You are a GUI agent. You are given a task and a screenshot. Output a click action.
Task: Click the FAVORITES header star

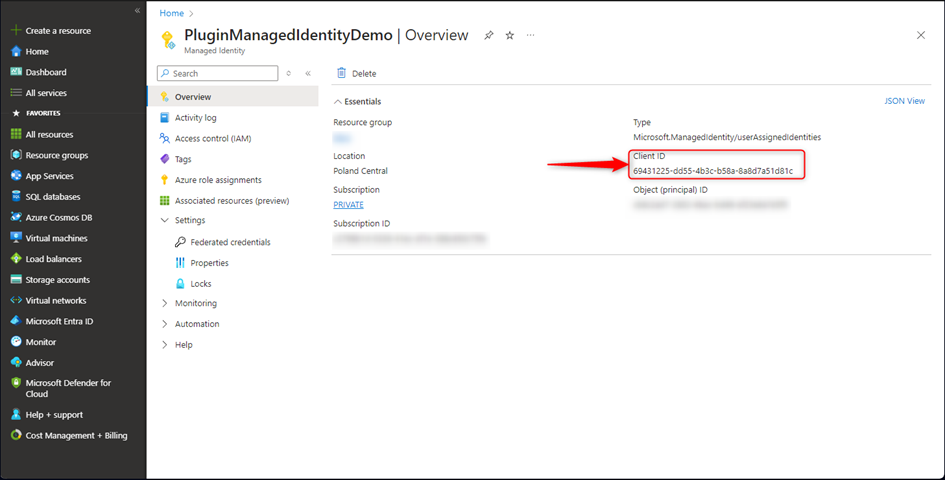click(16, 113)
